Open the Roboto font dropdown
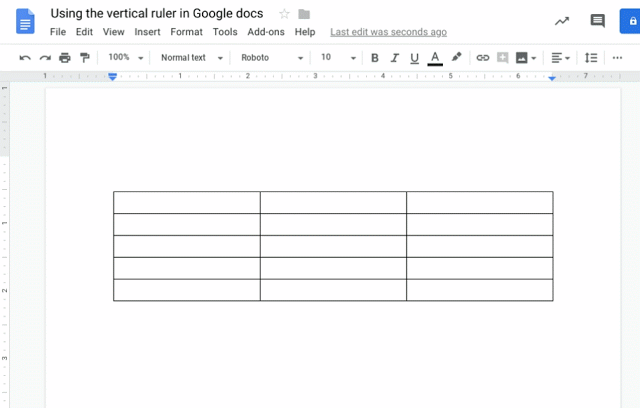 coord(271,58)
